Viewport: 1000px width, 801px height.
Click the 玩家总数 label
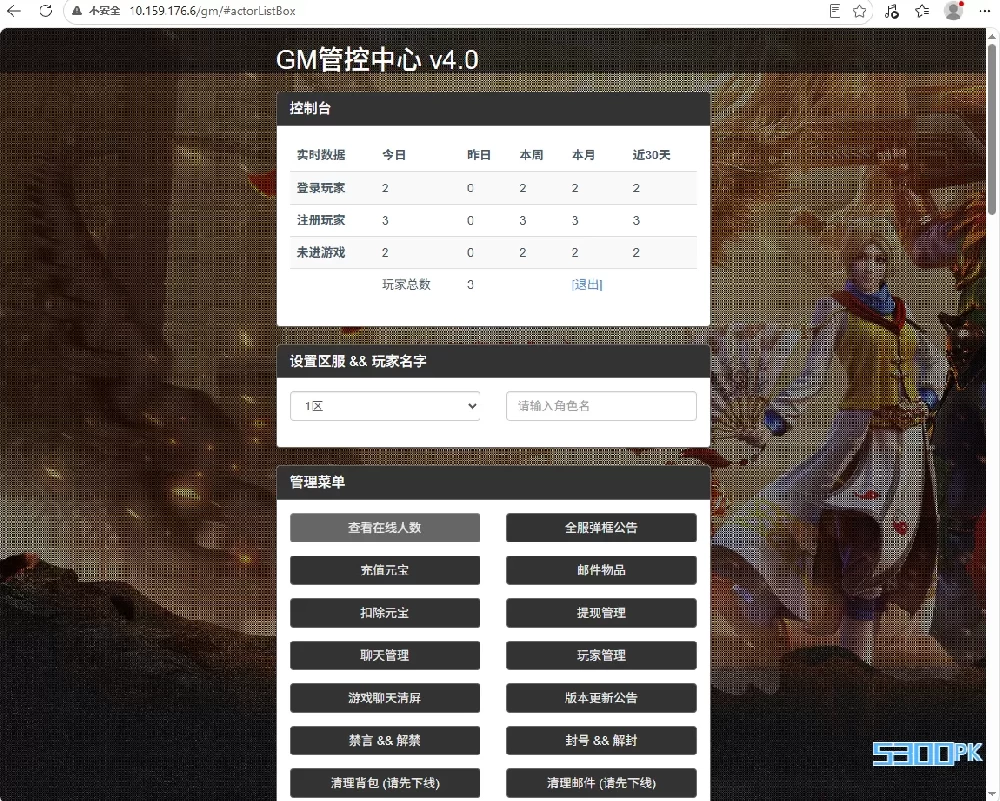[406, 284]
